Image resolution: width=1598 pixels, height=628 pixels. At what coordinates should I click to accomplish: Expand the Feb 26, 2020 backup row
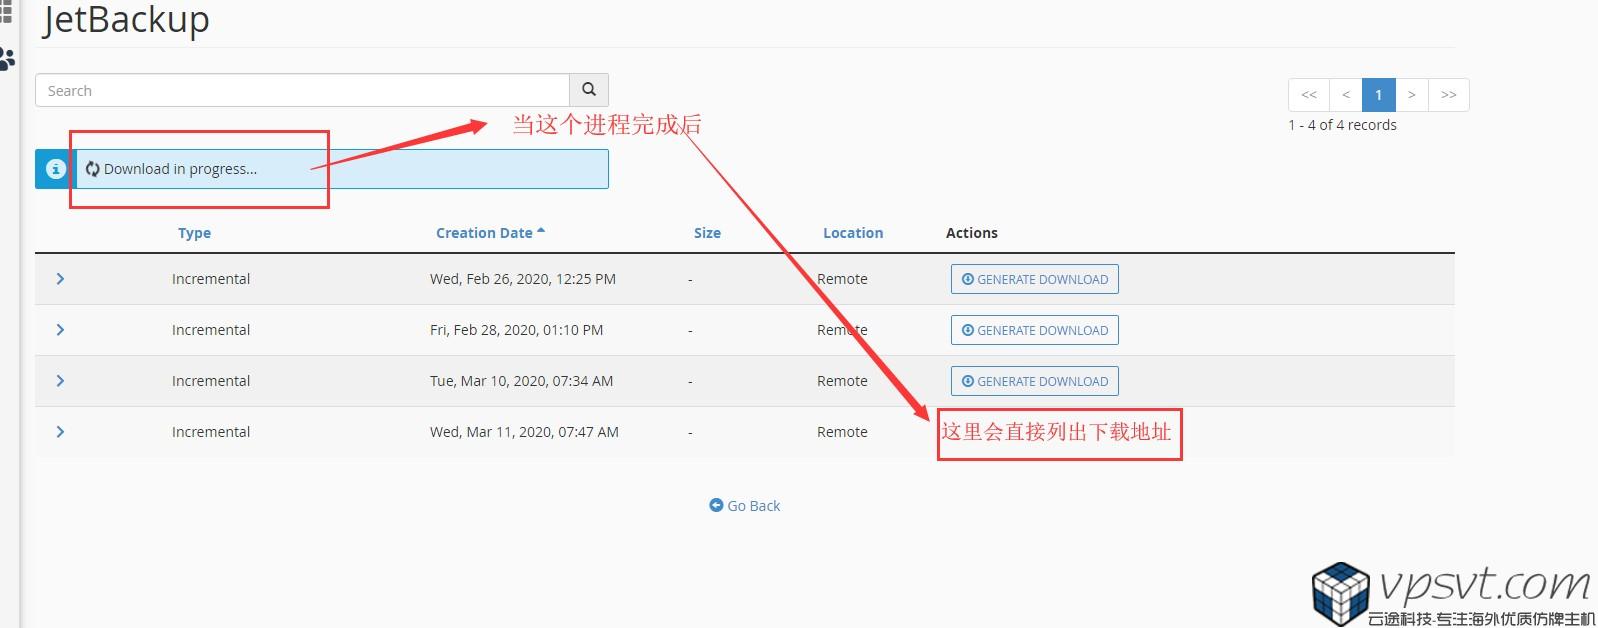pos(60,279)
